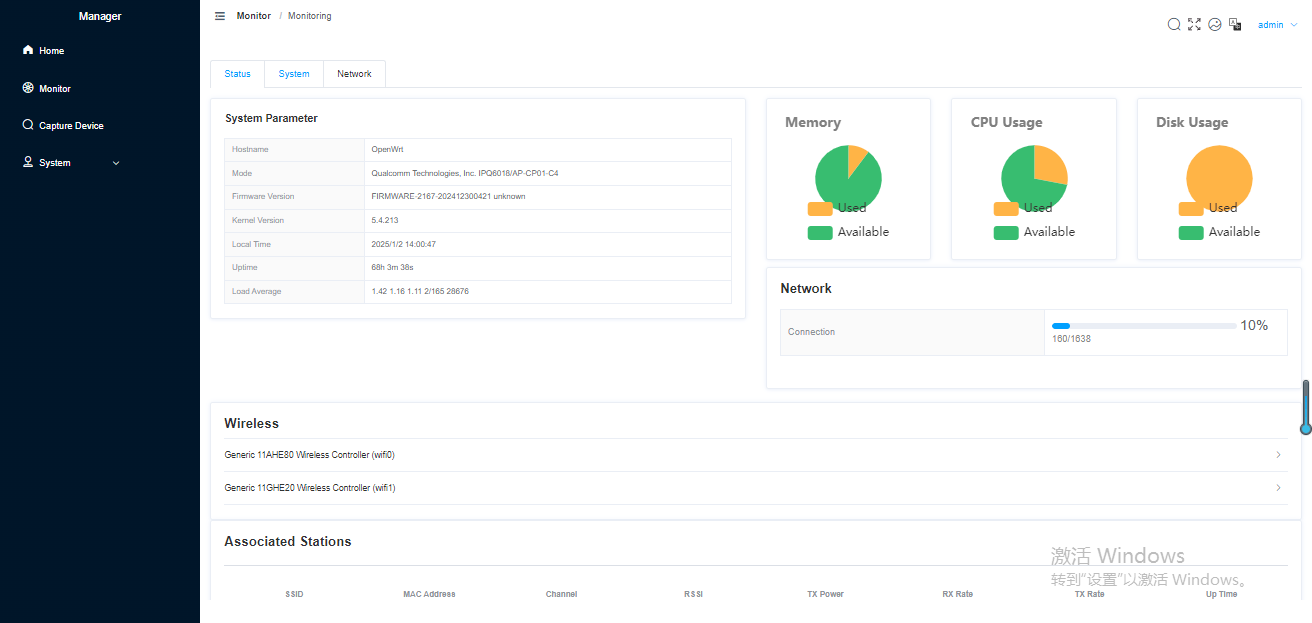The width and height of the screenshot is (1312, 623).
Task: Open Capture Device in the sidebar menu
Action: [100, 125]
